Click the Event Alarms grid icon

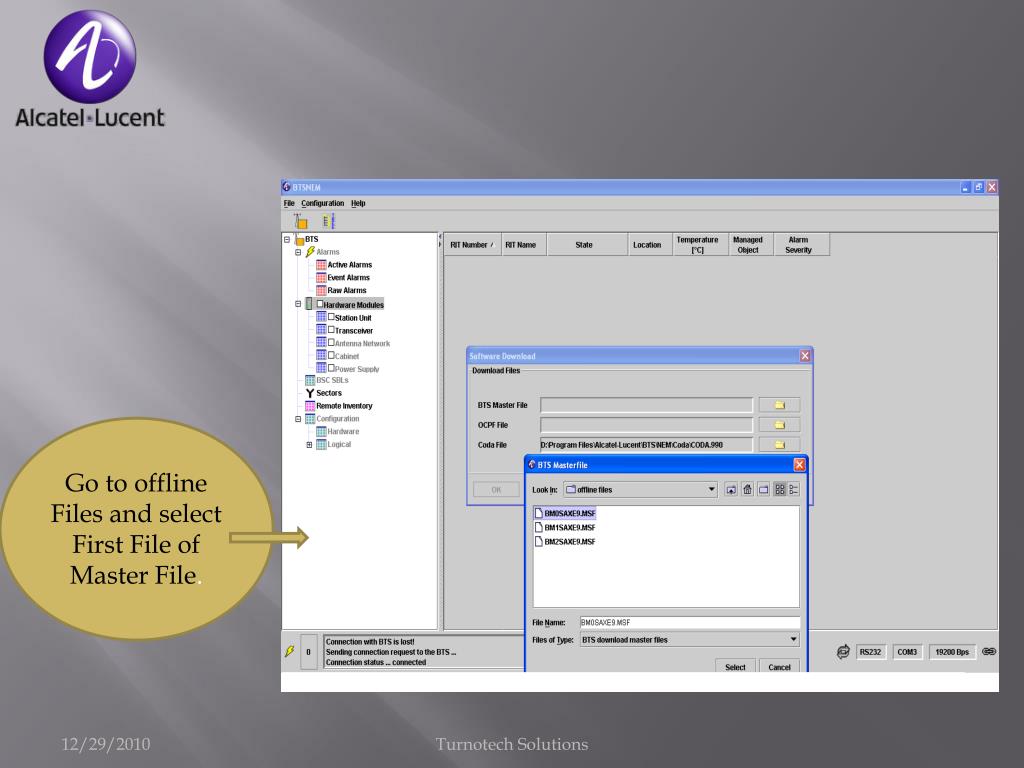click(x=321, y=278)
